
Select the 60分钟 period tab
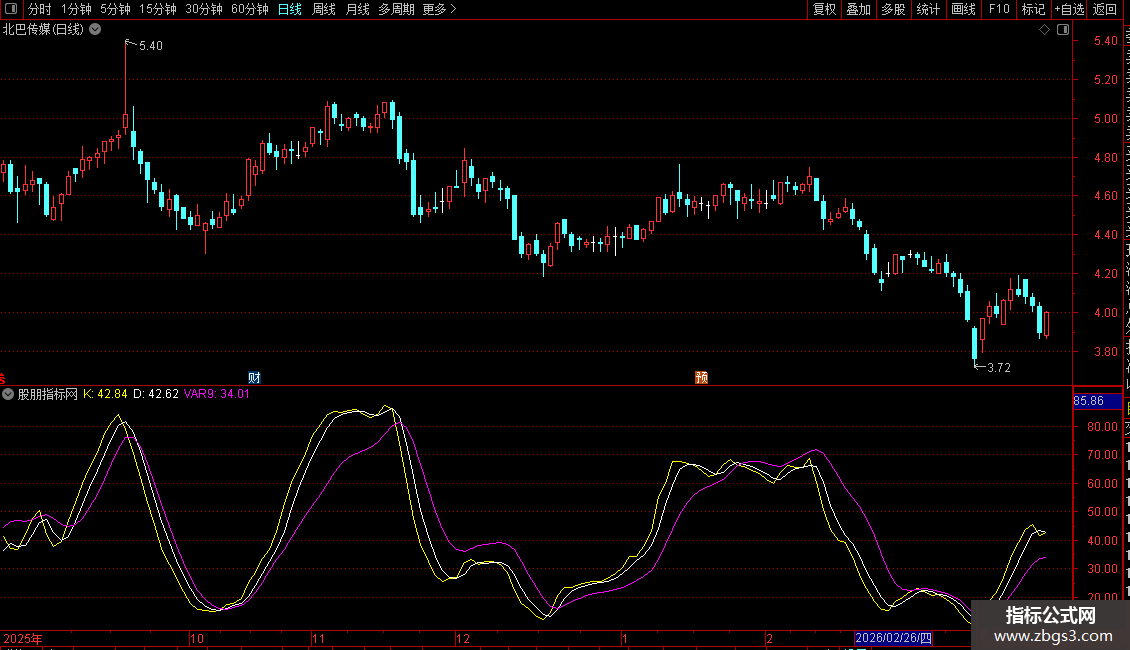249,9
